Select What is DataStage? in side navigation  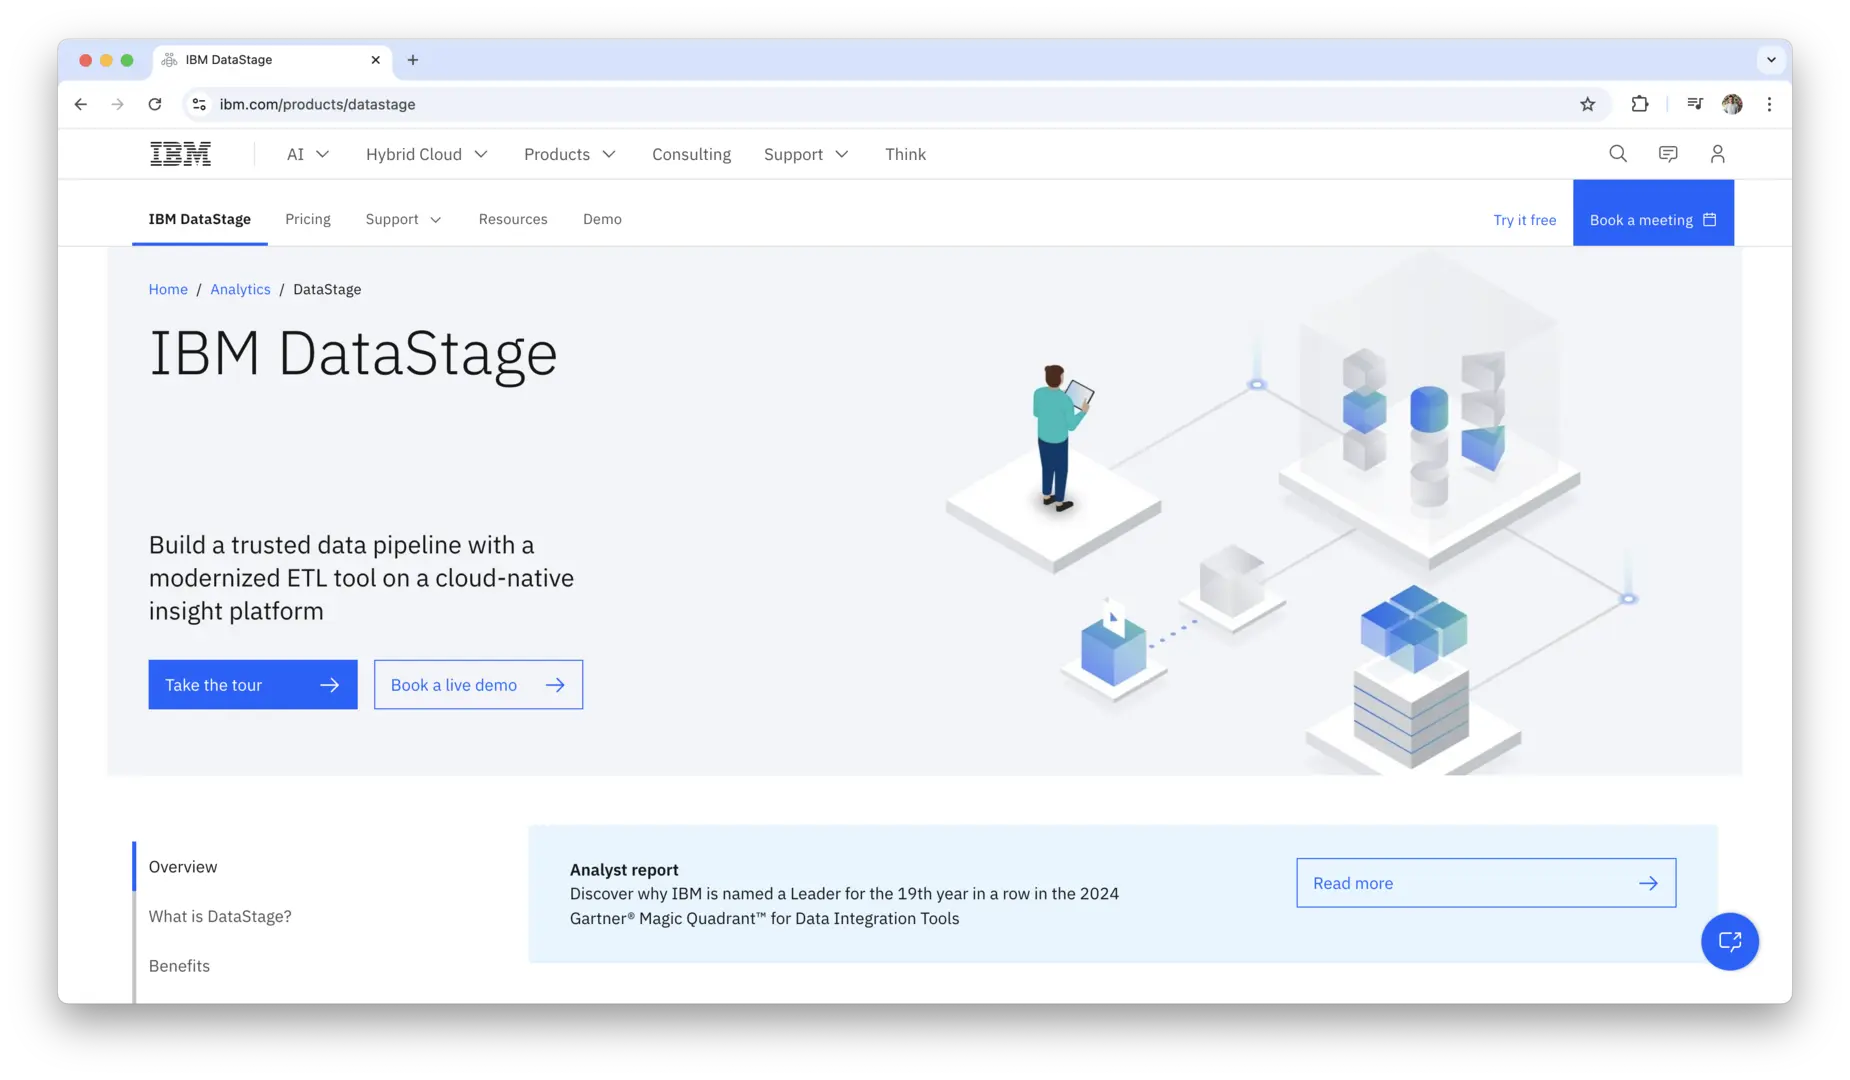[220, 916]
